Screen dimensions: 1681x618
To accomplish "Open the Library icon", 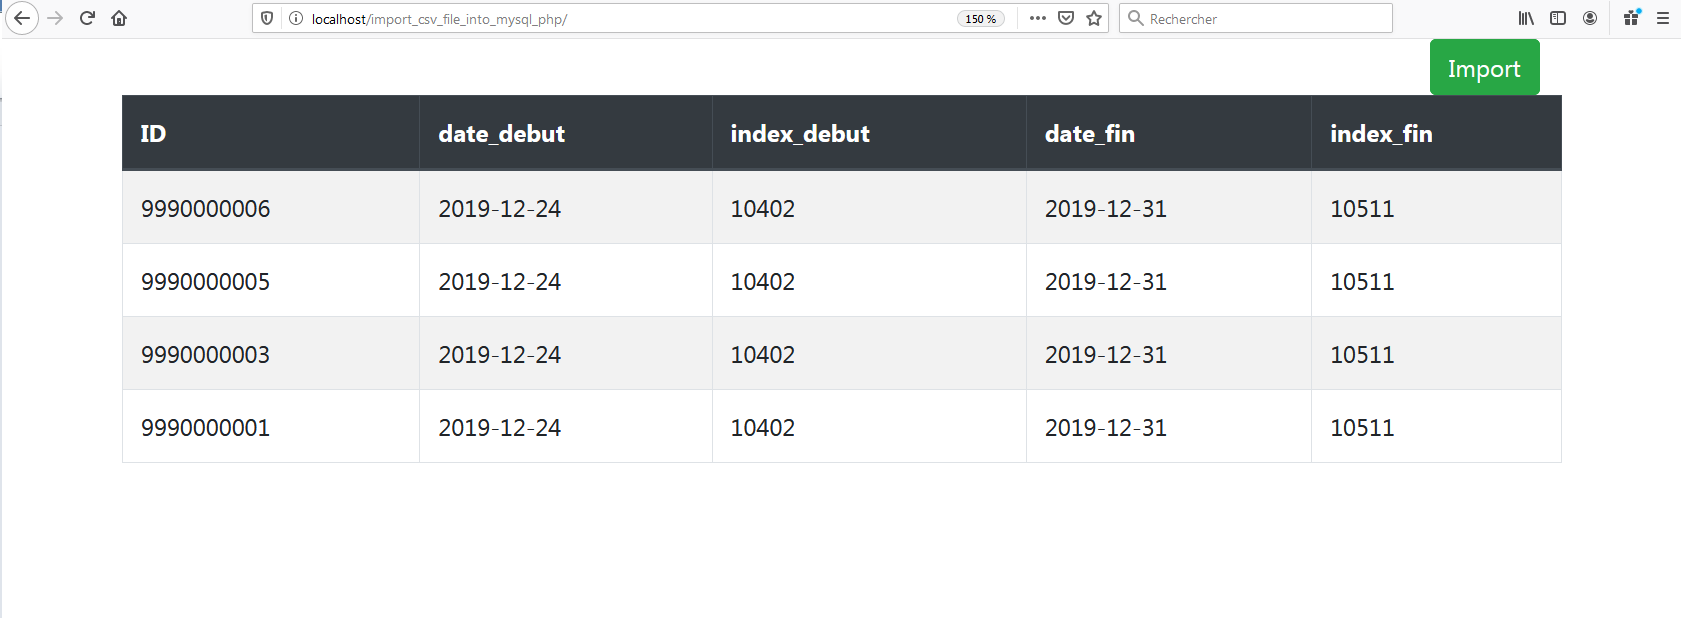I will [1526, 18].
